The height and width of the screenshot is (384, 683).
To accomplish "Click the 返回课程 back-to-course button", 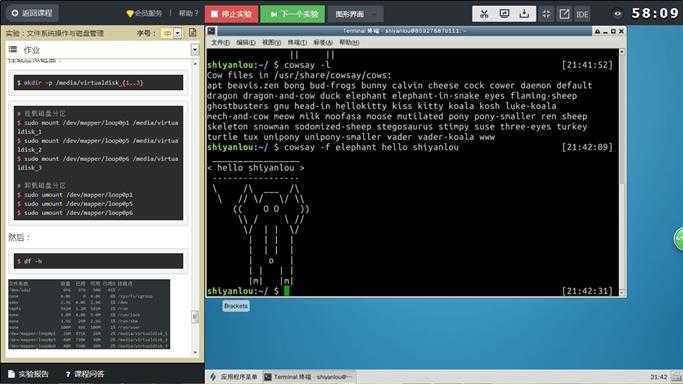I will pos(32,13).
